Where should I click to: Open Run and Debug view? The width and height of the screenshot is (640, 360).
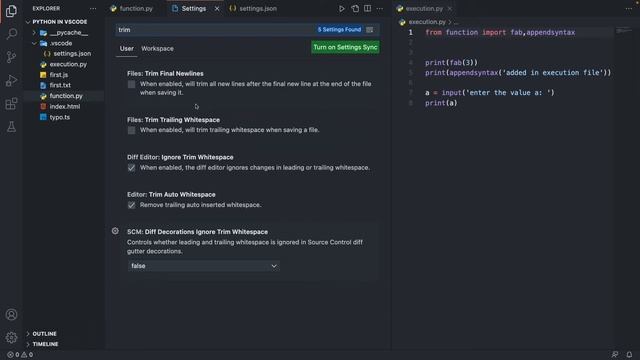coord(11,80)
